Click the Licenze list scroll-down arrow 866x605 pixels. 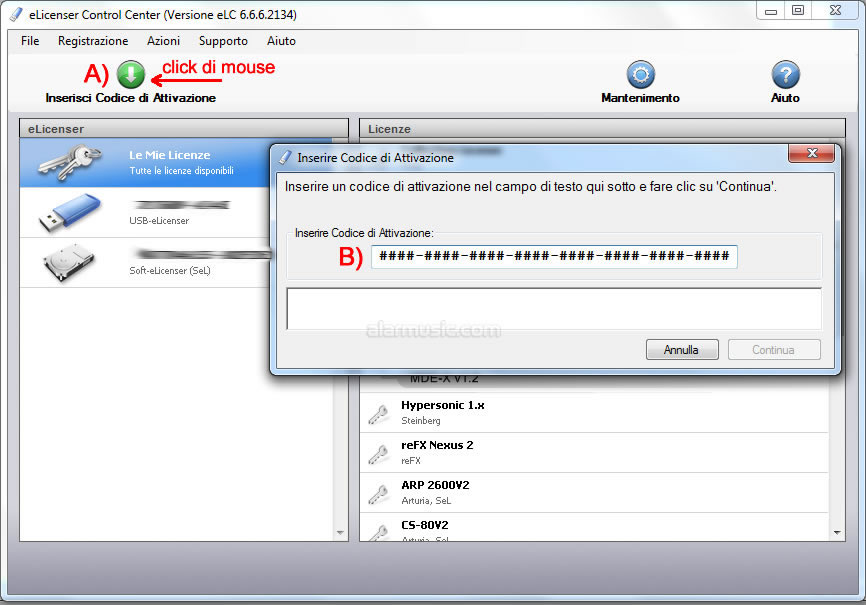pyautogui.click(x=837, y=533)
